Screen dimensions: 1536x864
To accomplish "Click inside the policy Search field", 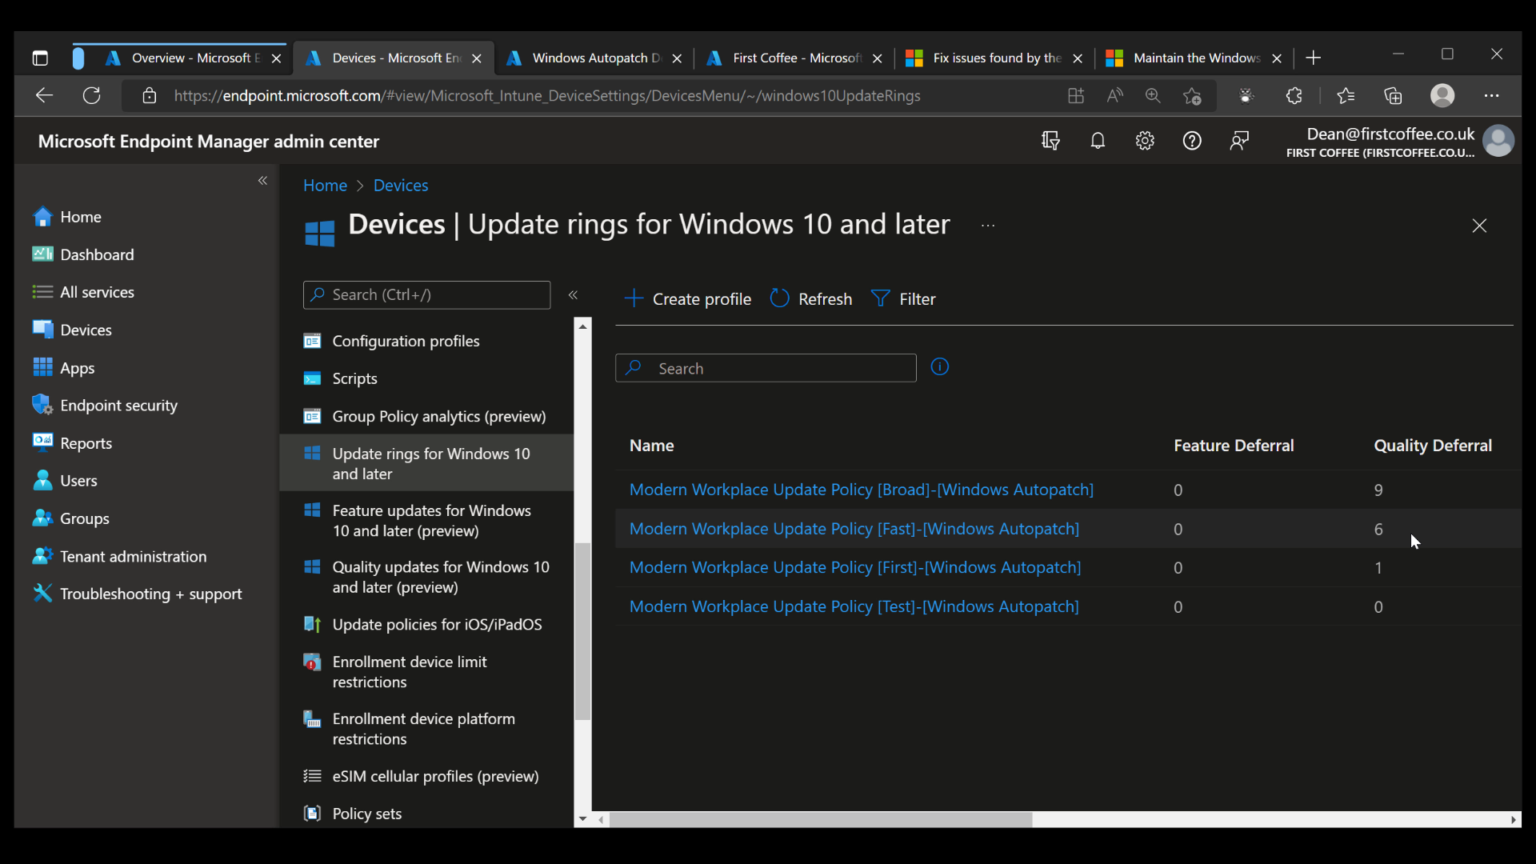I will pyautogui.click(x=765, y=367).
